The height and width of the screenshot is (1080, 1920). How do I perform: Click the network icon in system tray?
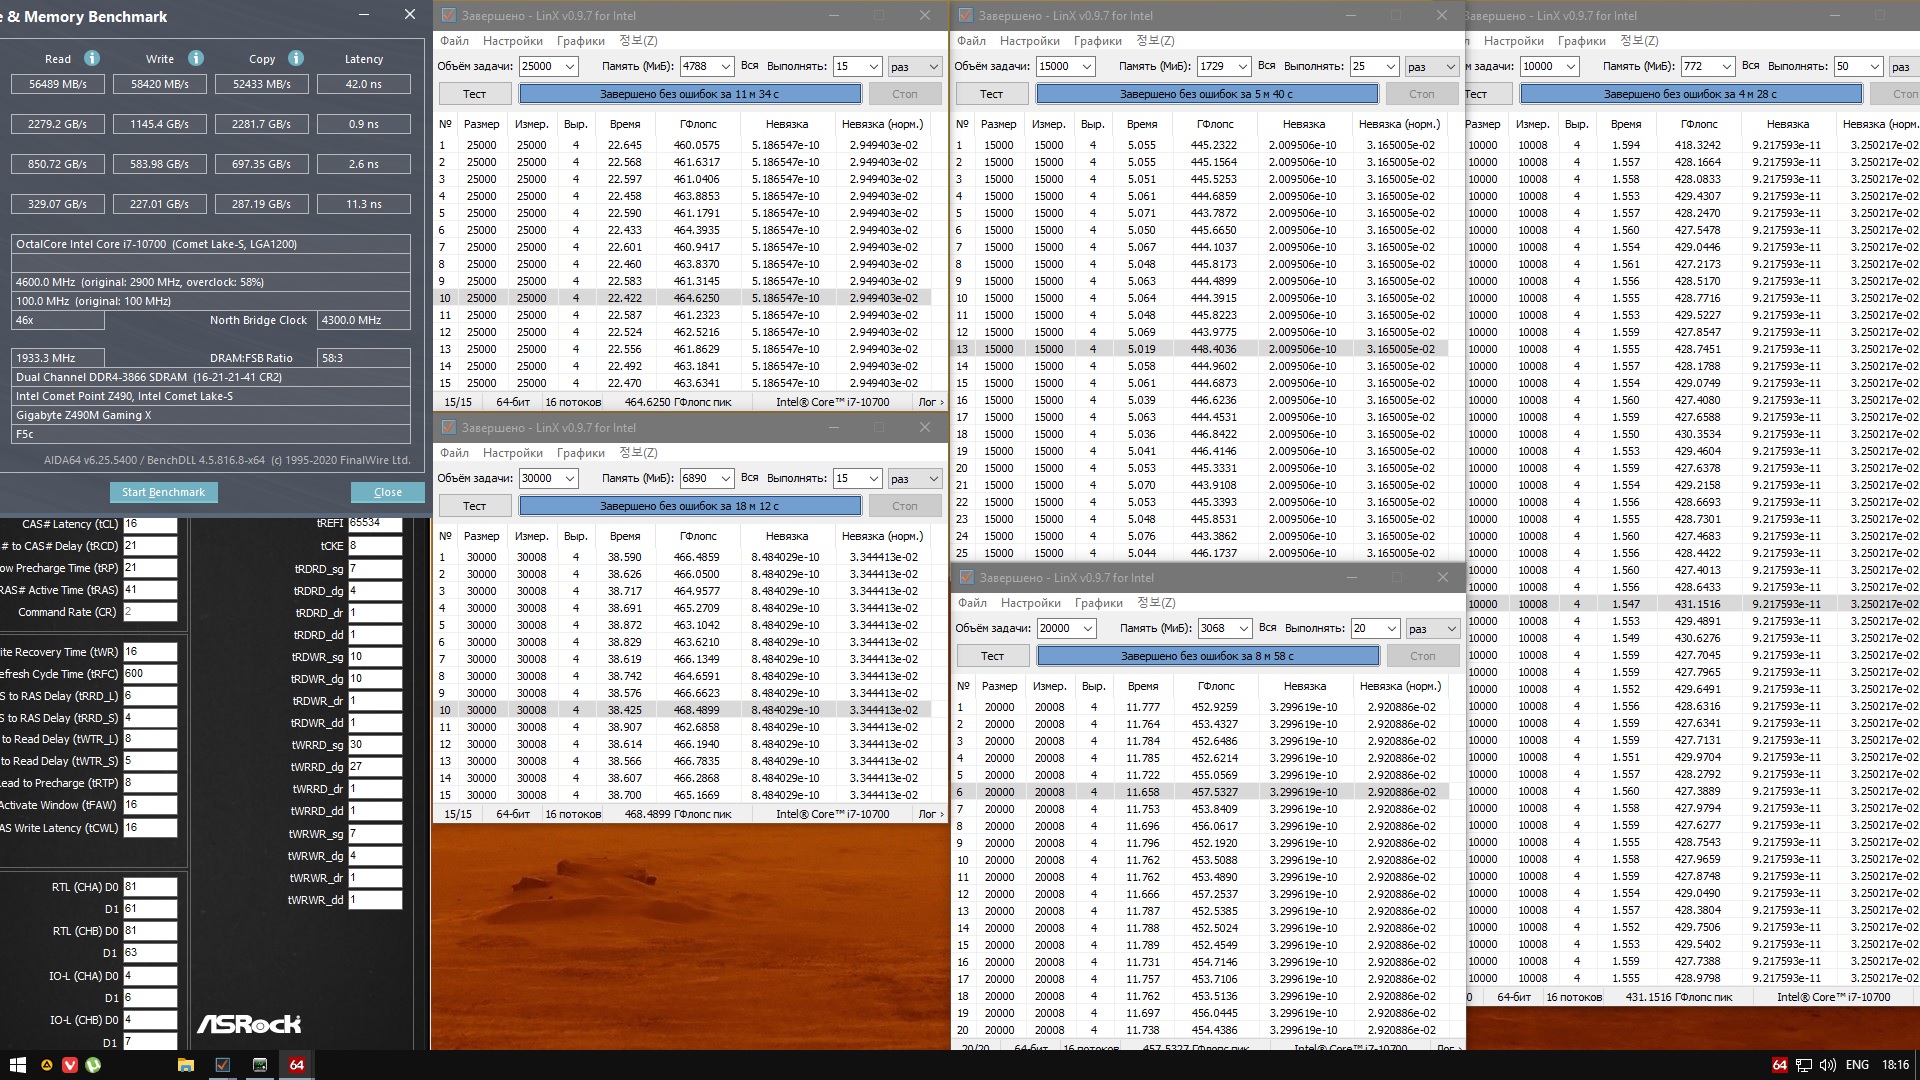click(1803, 1065)
